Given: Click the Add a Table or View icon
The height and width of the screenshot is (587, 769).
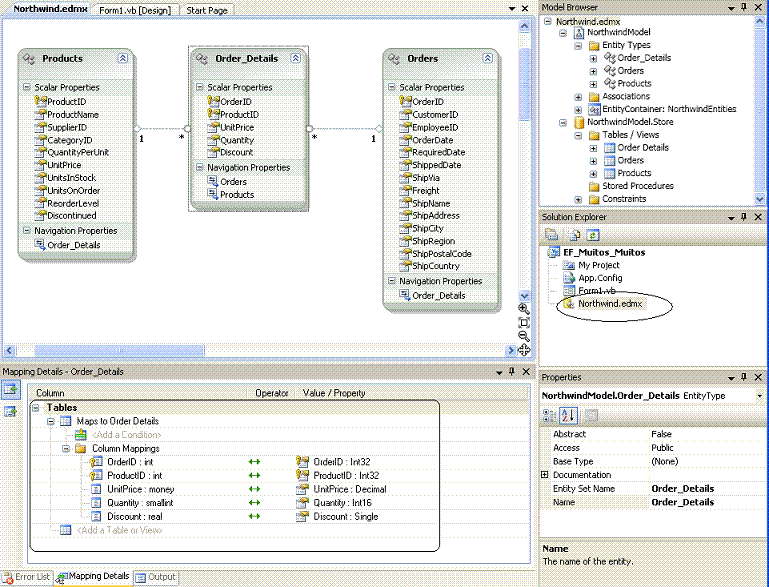Looking at the screenshot, I should (65, 530).
